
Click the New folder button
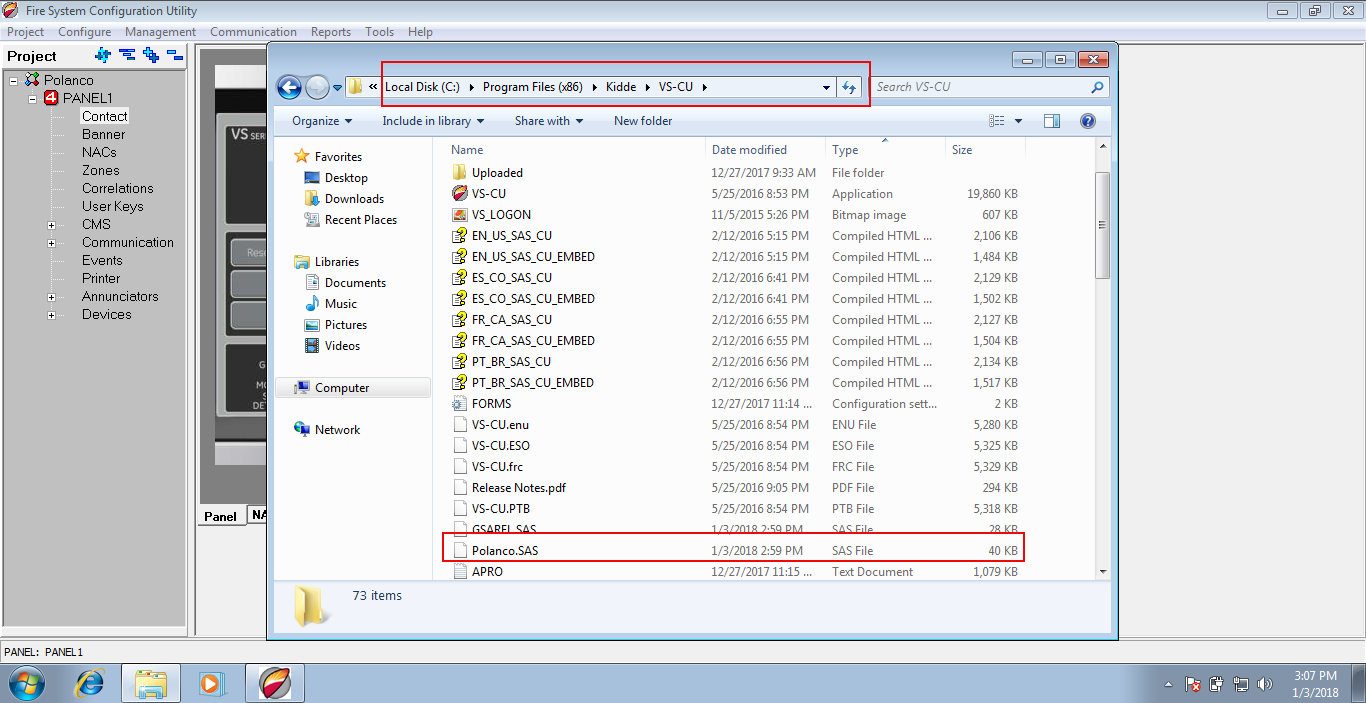(643, 121)
